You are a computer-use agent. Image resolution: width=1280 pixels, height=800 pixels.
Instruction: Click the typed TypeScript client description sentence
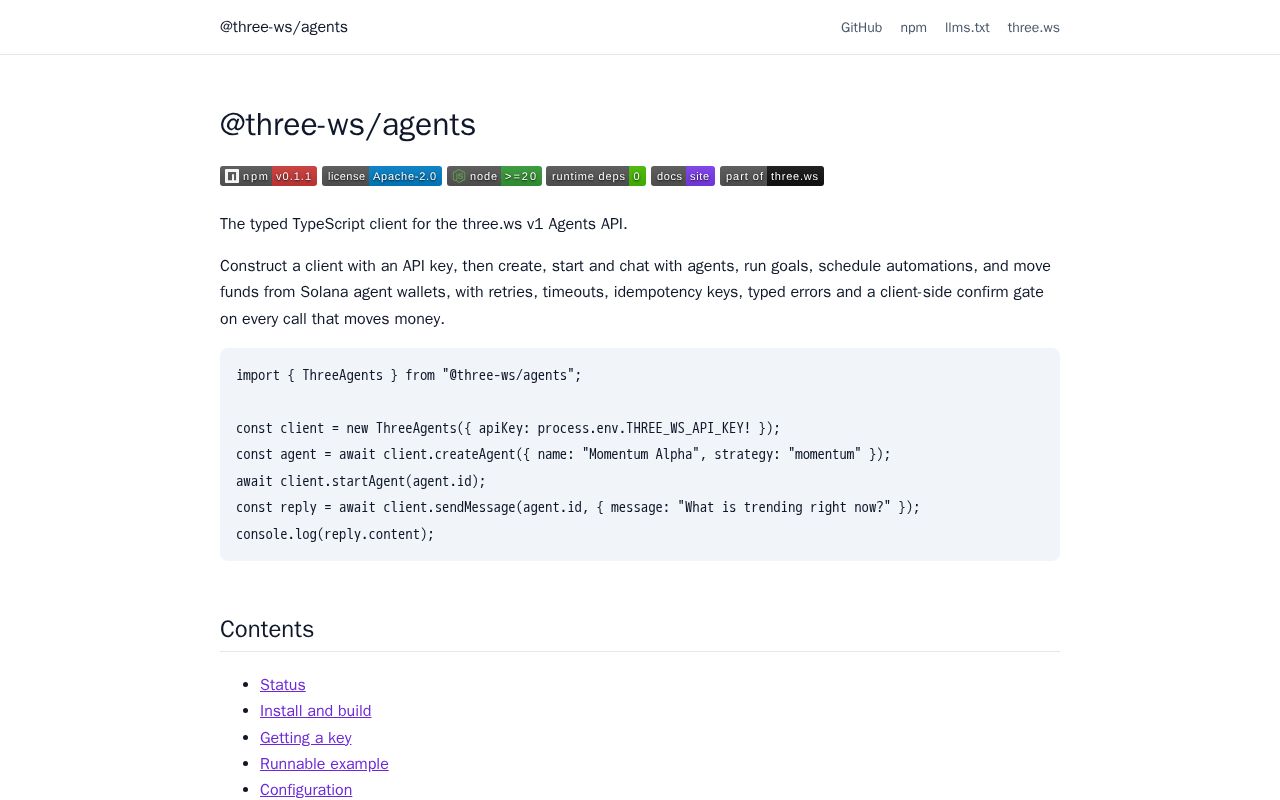[424, 223]
